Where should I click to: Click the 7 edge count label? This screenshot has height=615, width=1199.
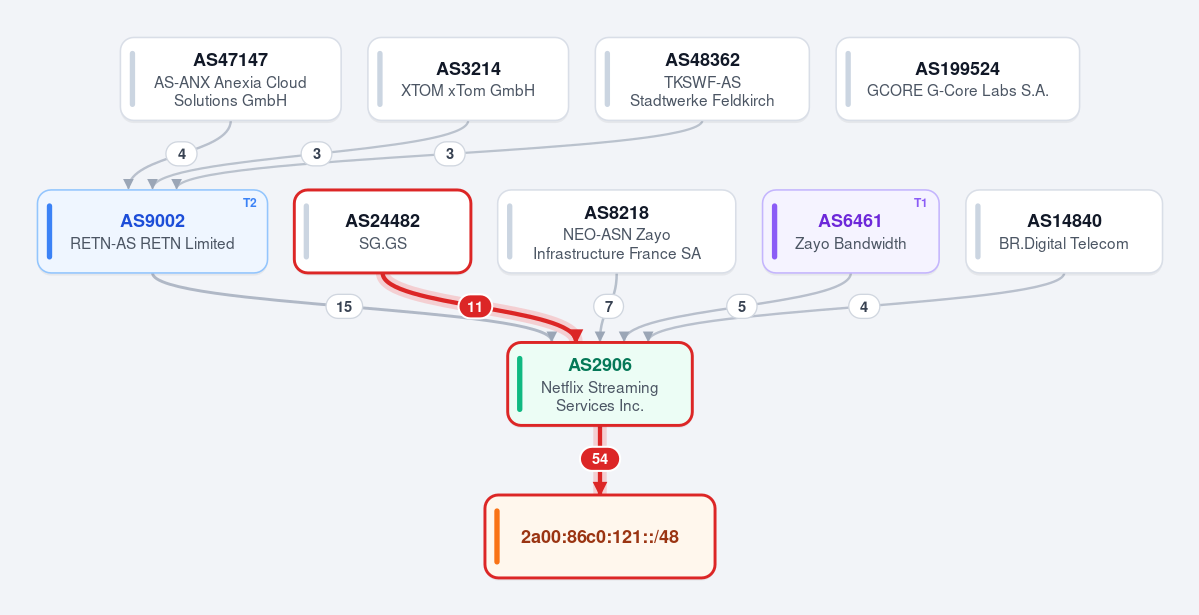pos(609,307)
